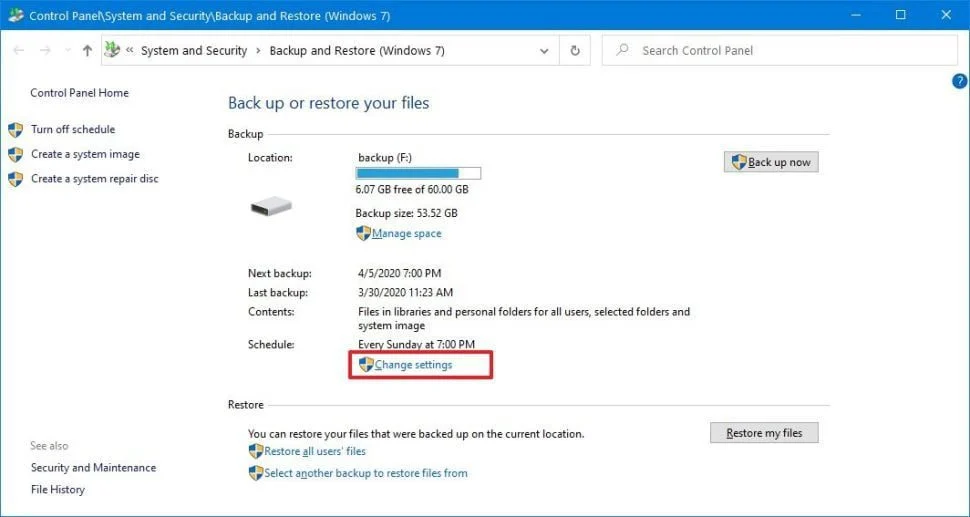
Task: Click the backup drive icon
Action: 270,206
